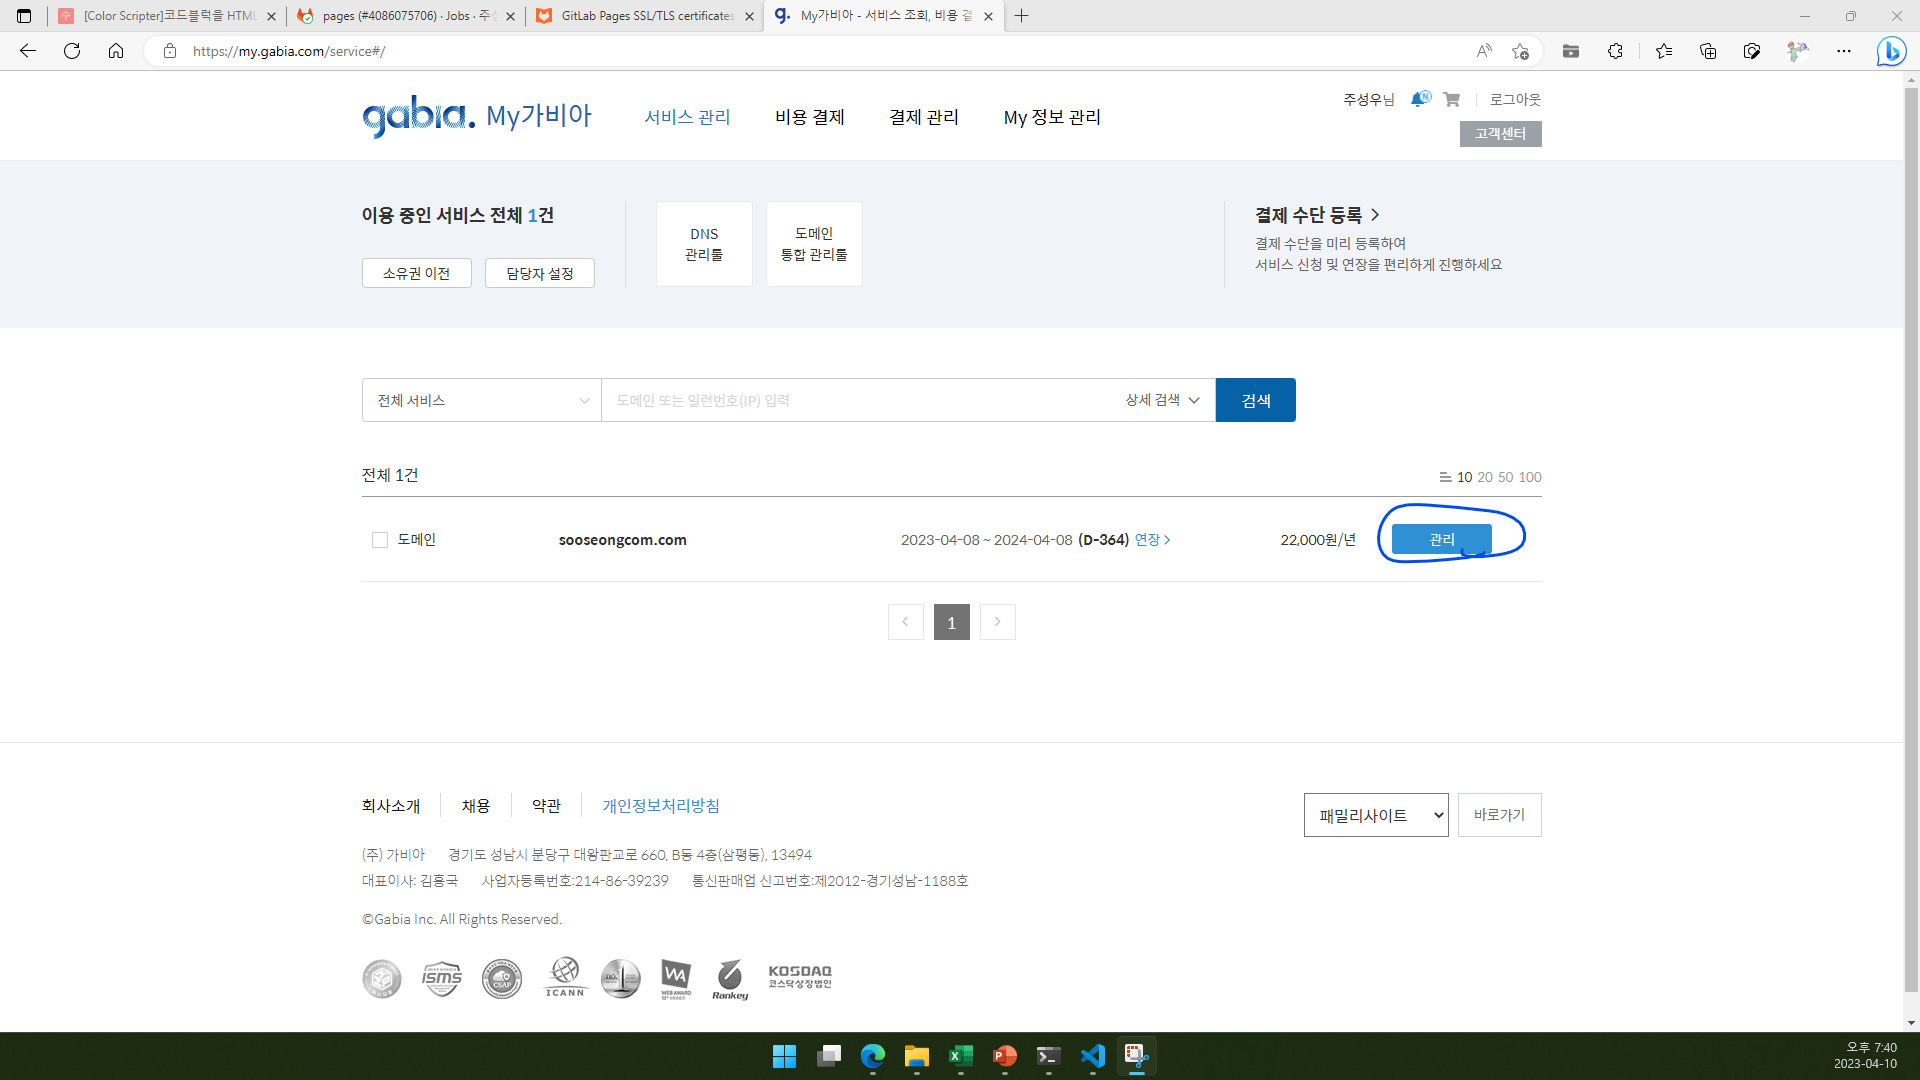Viewport: 1920px width, 1080px height.
Task: Select 서비스 관리 menu
Action: click(x=687, y=117)
